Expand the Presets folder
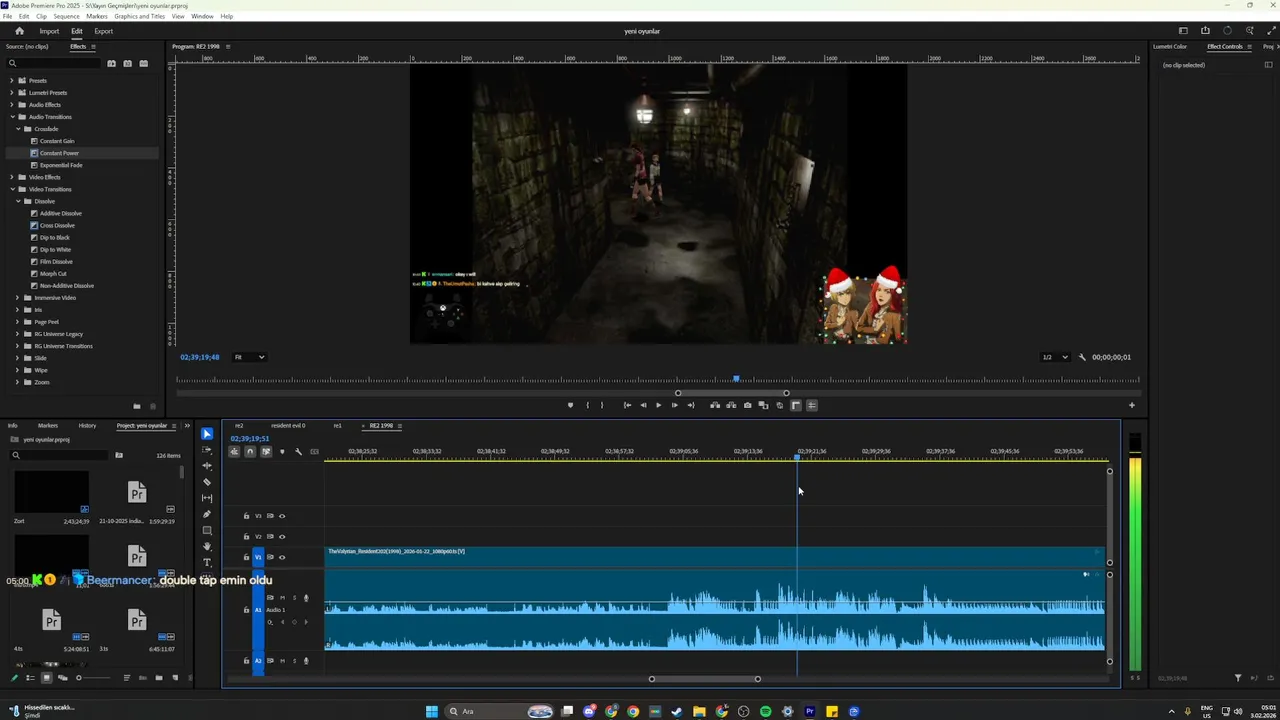This screenshot has width=1280, height=720. pos(12,81)
